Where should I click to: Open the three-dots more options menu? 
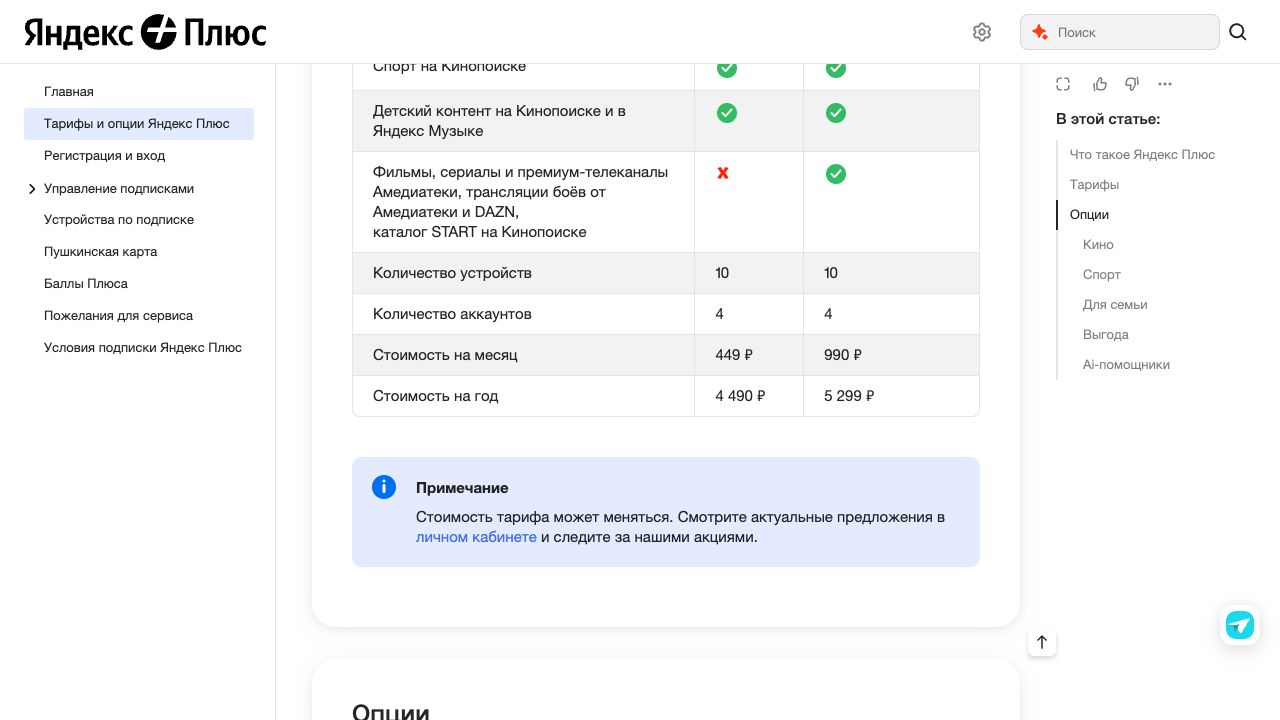click(1165, 84)
